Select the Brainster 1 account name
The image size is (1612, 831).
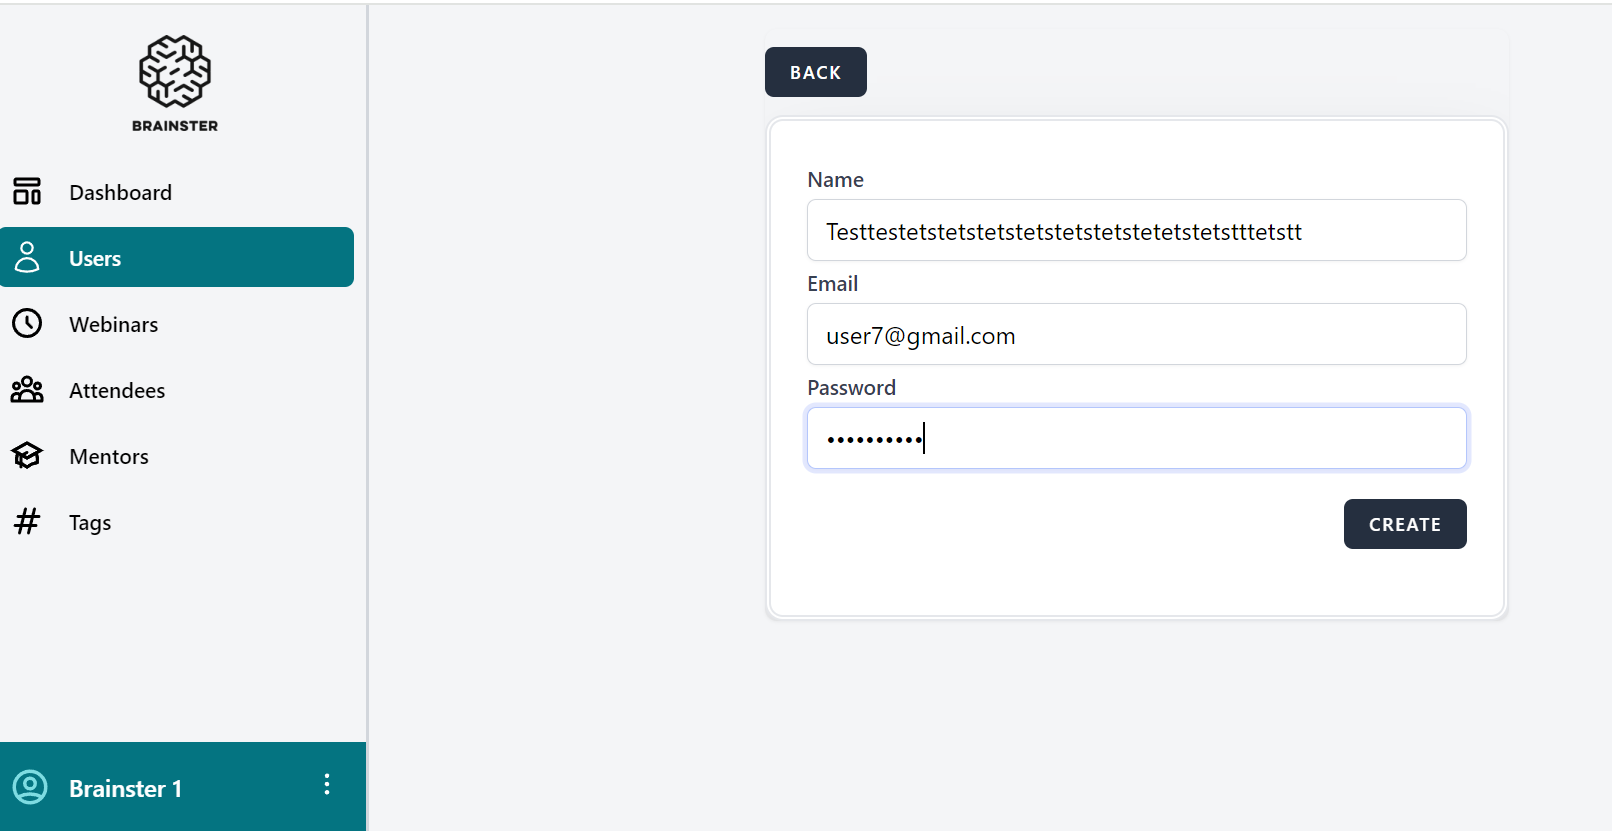[x=125, y=788]
